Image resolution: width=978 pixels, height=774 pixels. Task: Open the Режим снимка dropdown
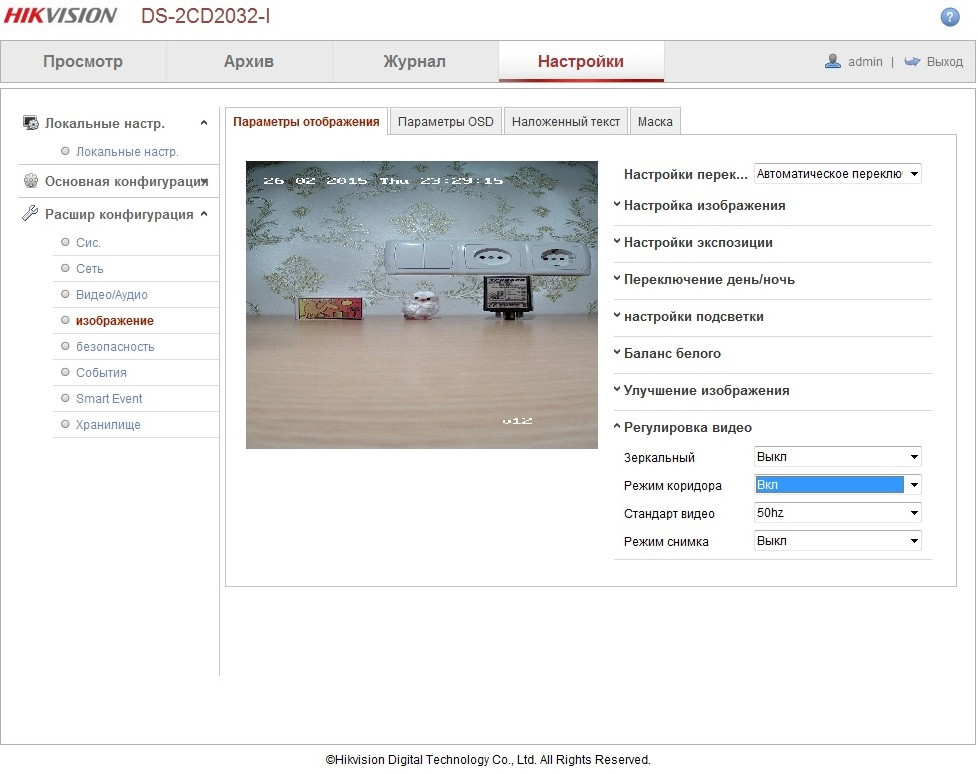[837, 541]
